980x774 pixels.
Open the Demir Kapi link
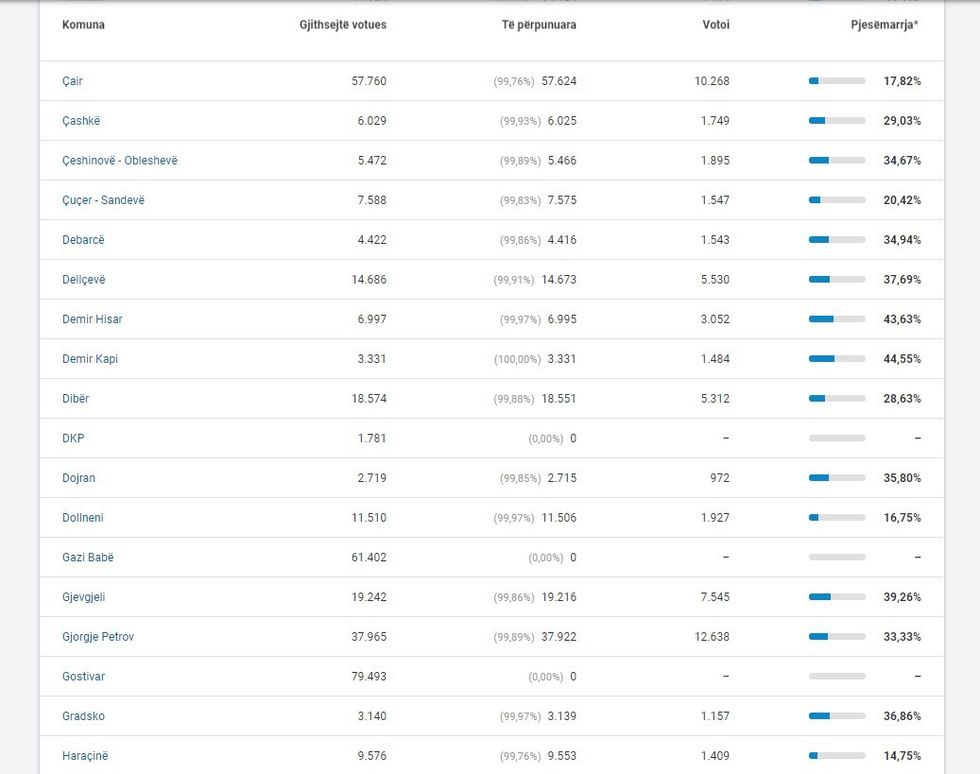point(90,359)
